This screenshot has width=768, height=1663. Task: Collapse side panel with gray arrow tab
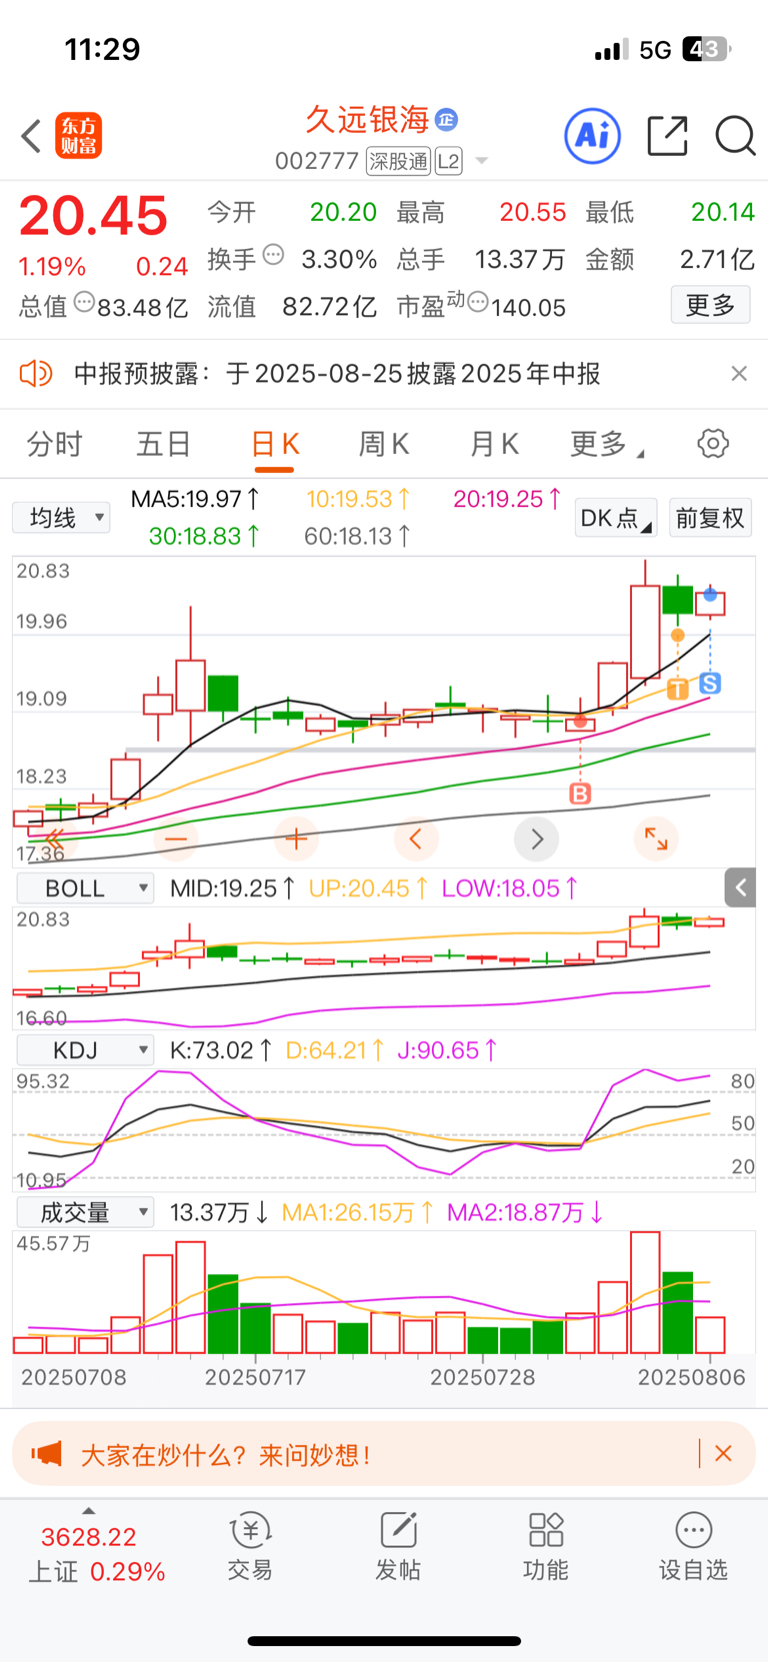point(741,887)
